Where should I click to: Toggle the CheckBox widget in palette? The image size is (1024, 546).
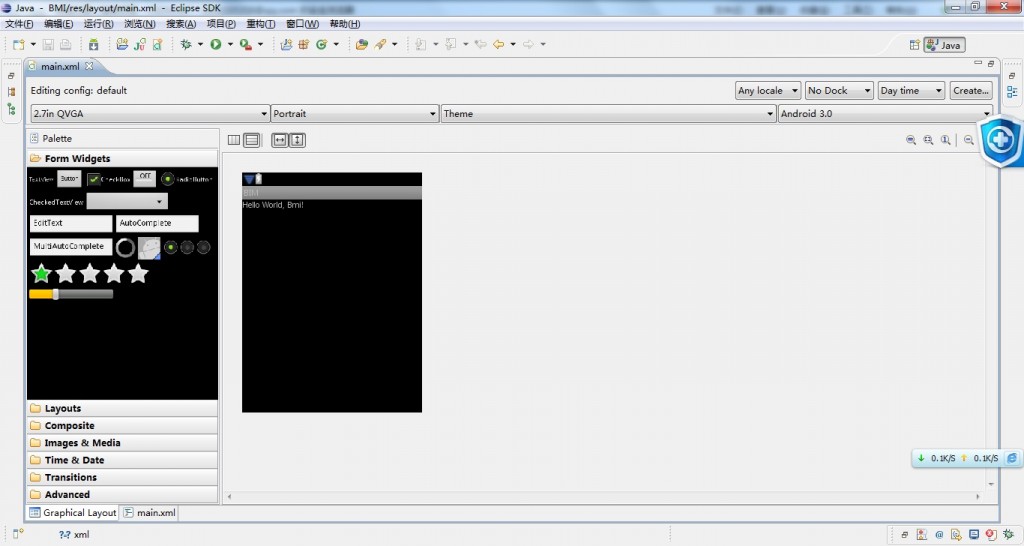[109, 179]
